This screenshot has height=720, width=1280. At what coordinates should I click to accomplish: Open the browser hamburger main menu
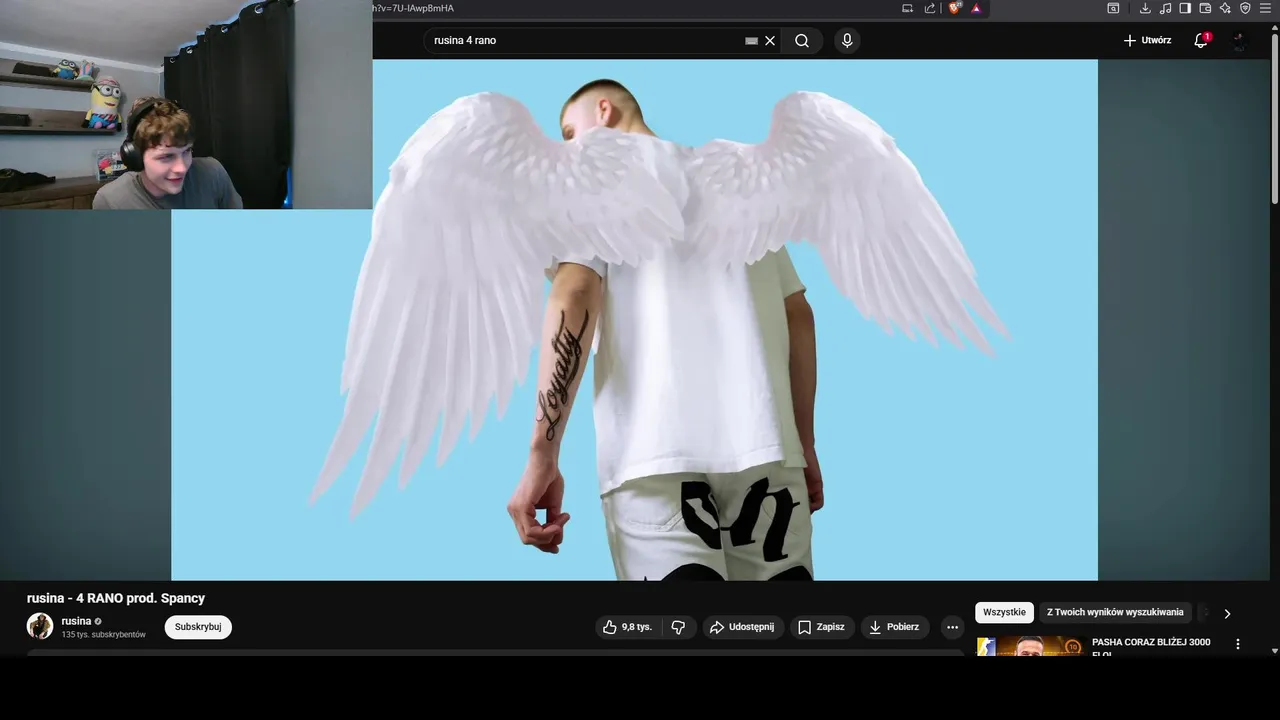1265,8
